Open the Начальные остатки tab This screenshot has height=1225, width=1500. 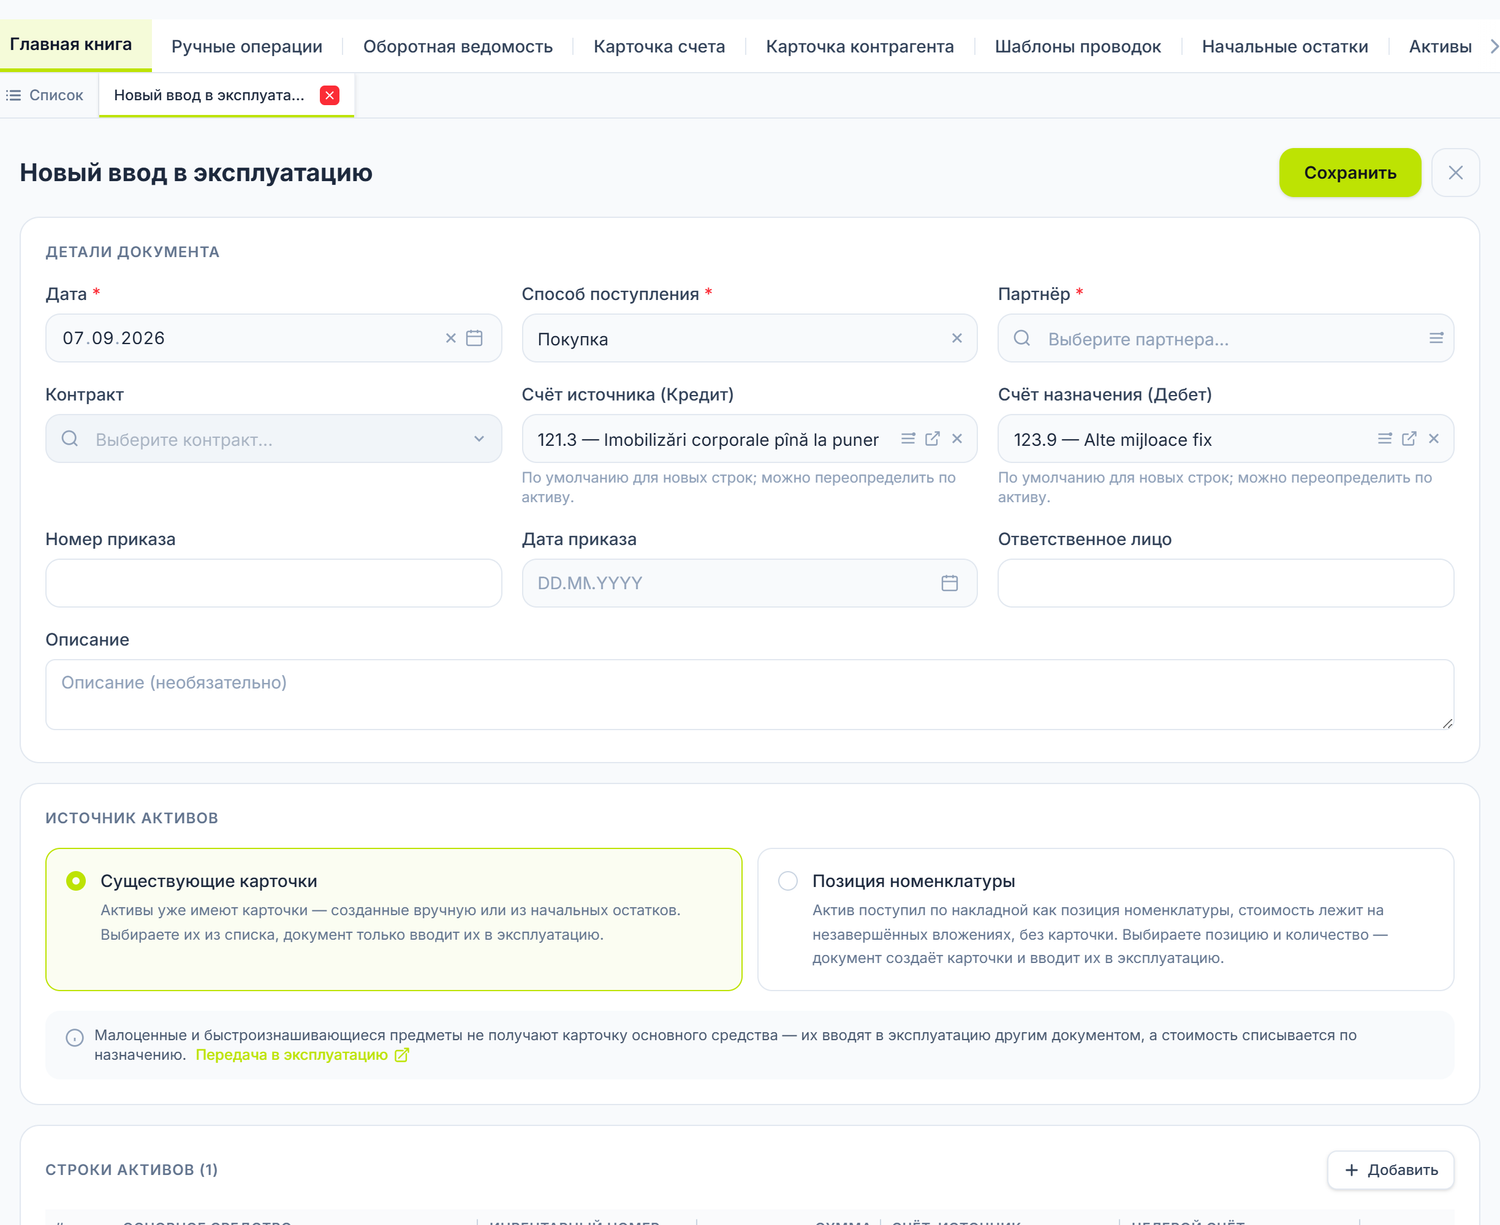(1285, 46)
